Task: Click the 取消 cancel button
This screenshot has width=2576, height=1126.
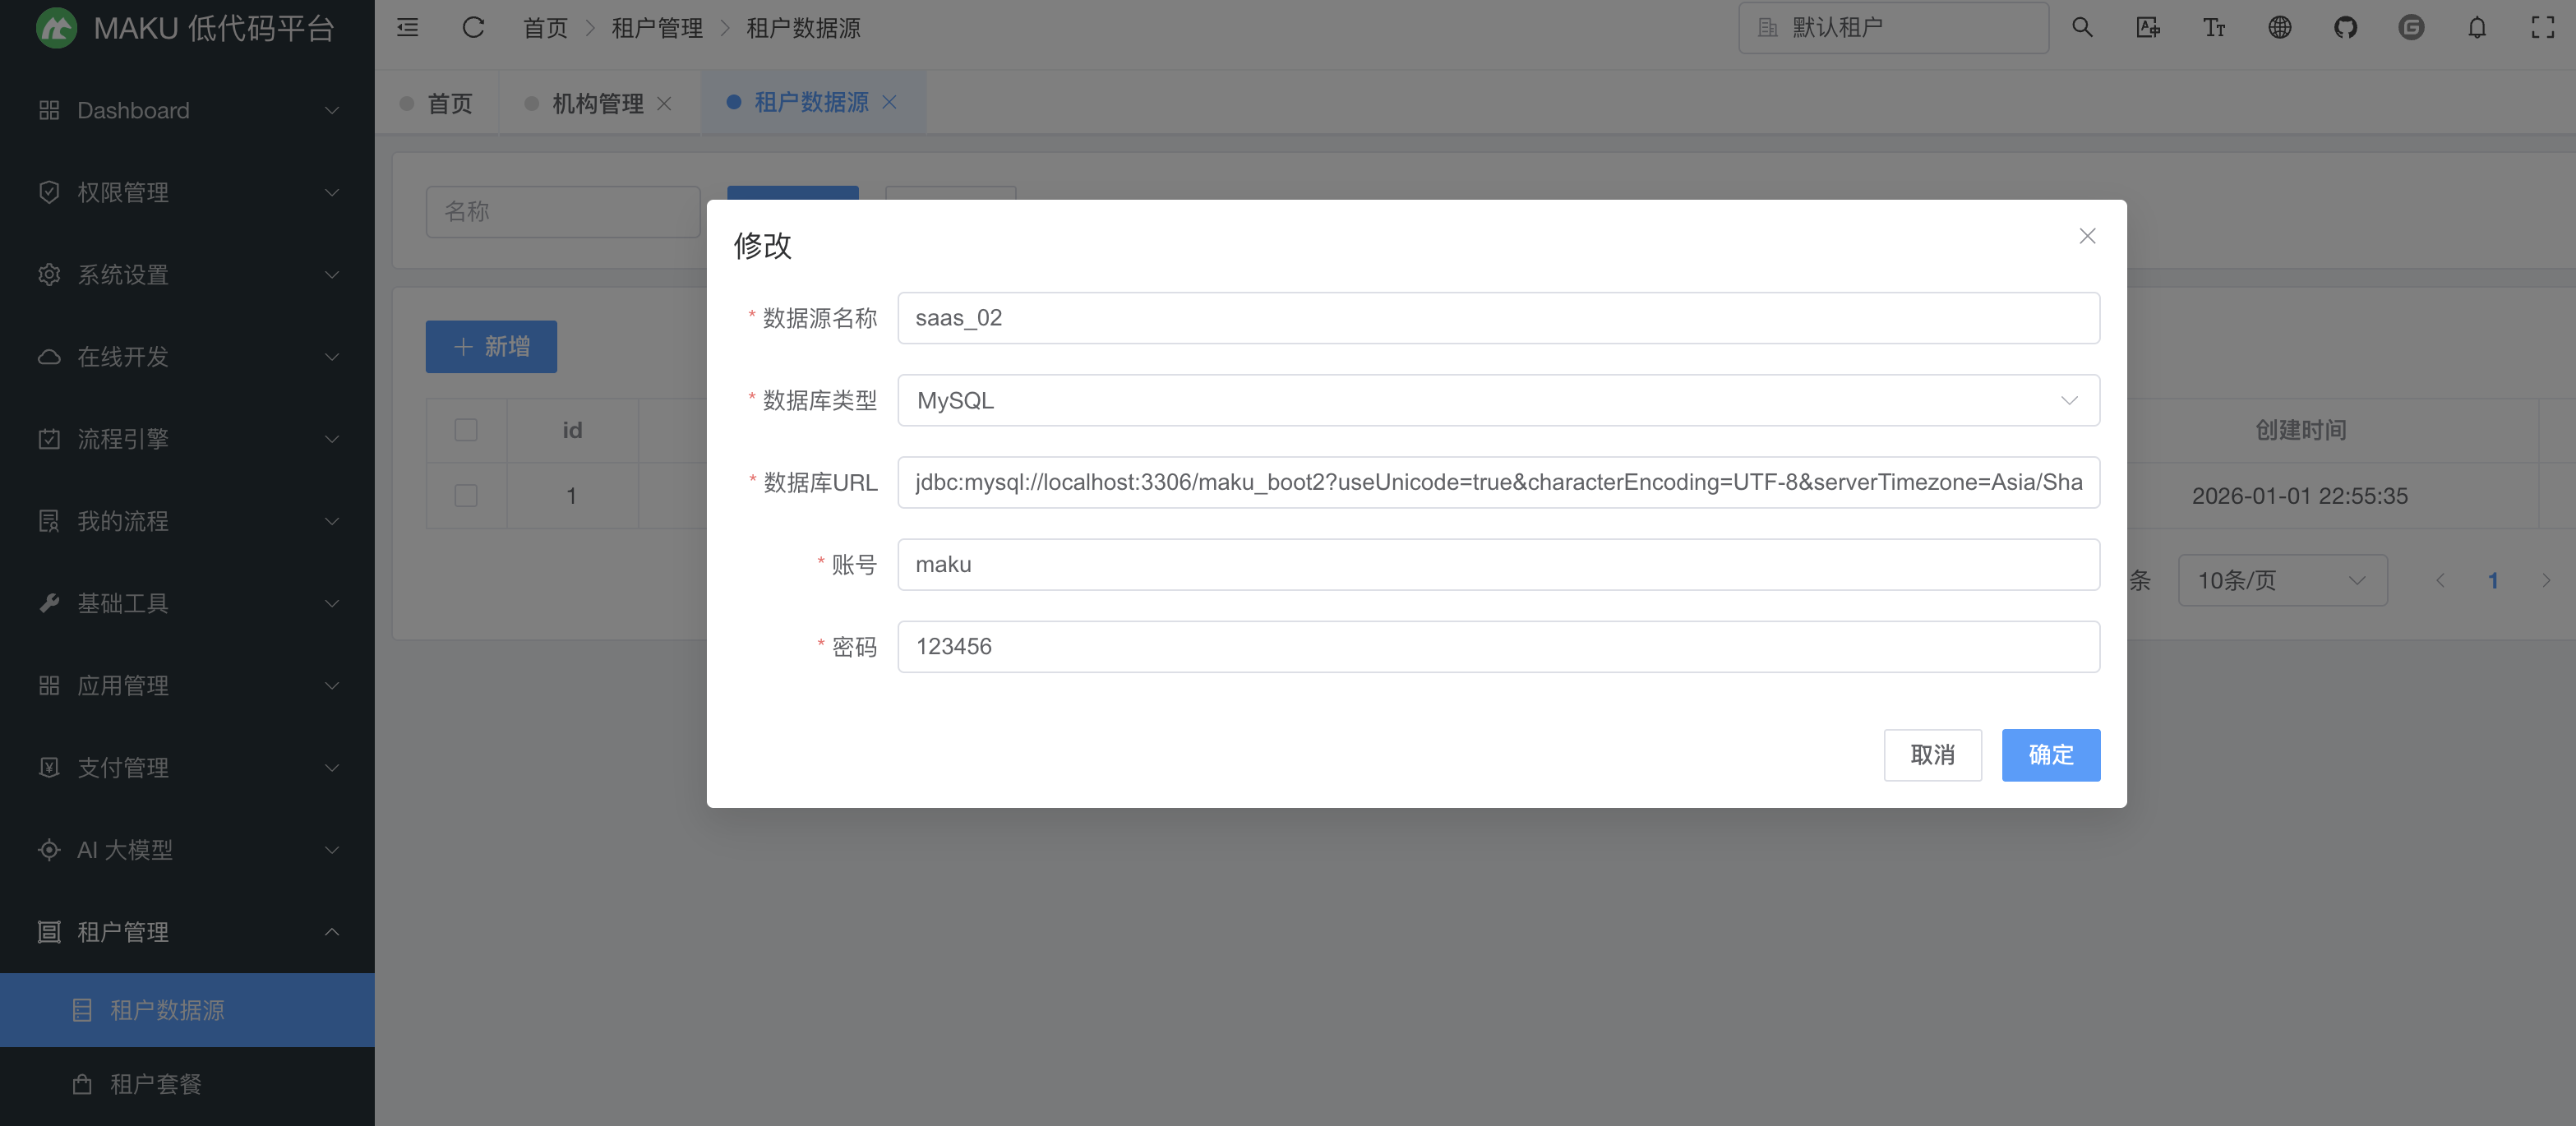Action: (1932, 755)
